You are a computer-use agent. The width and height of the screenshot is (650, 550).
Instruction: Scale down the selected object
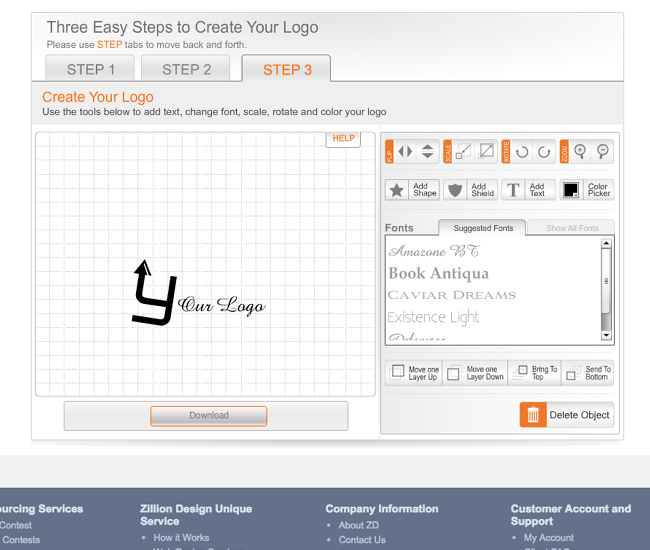[x=464, y=152]
